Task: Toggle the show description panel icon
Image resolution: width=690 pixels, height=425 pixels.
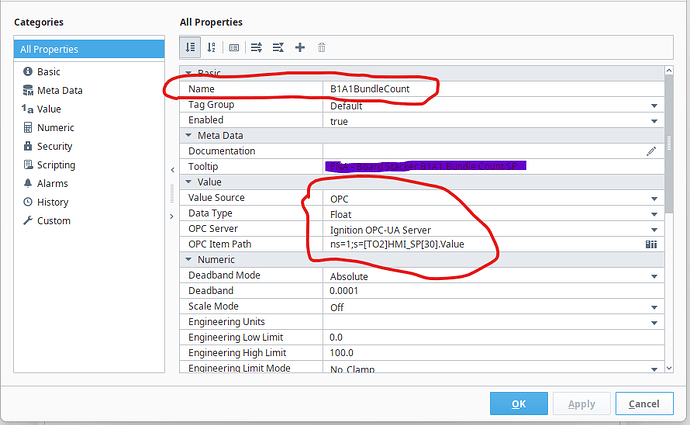Action: click(x=234, y=48)
